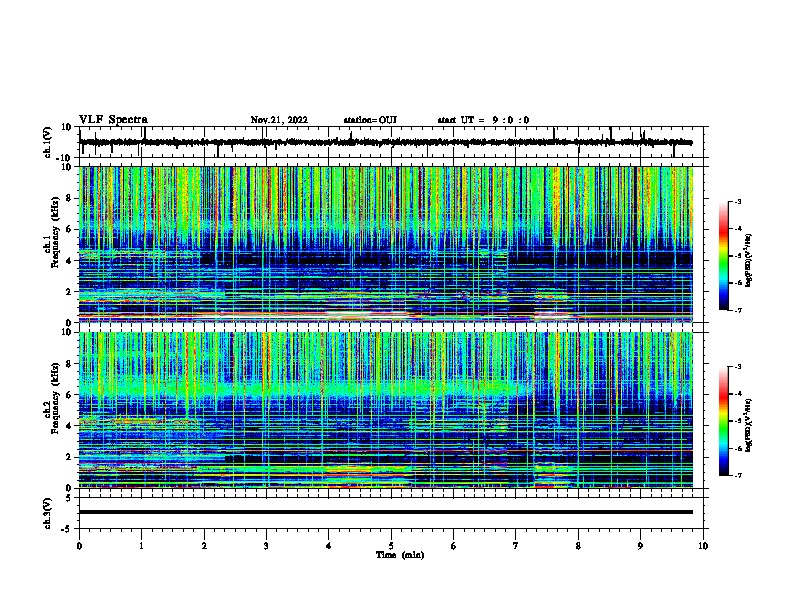Click the bottom time axis end label "10"

pos(703,545)
